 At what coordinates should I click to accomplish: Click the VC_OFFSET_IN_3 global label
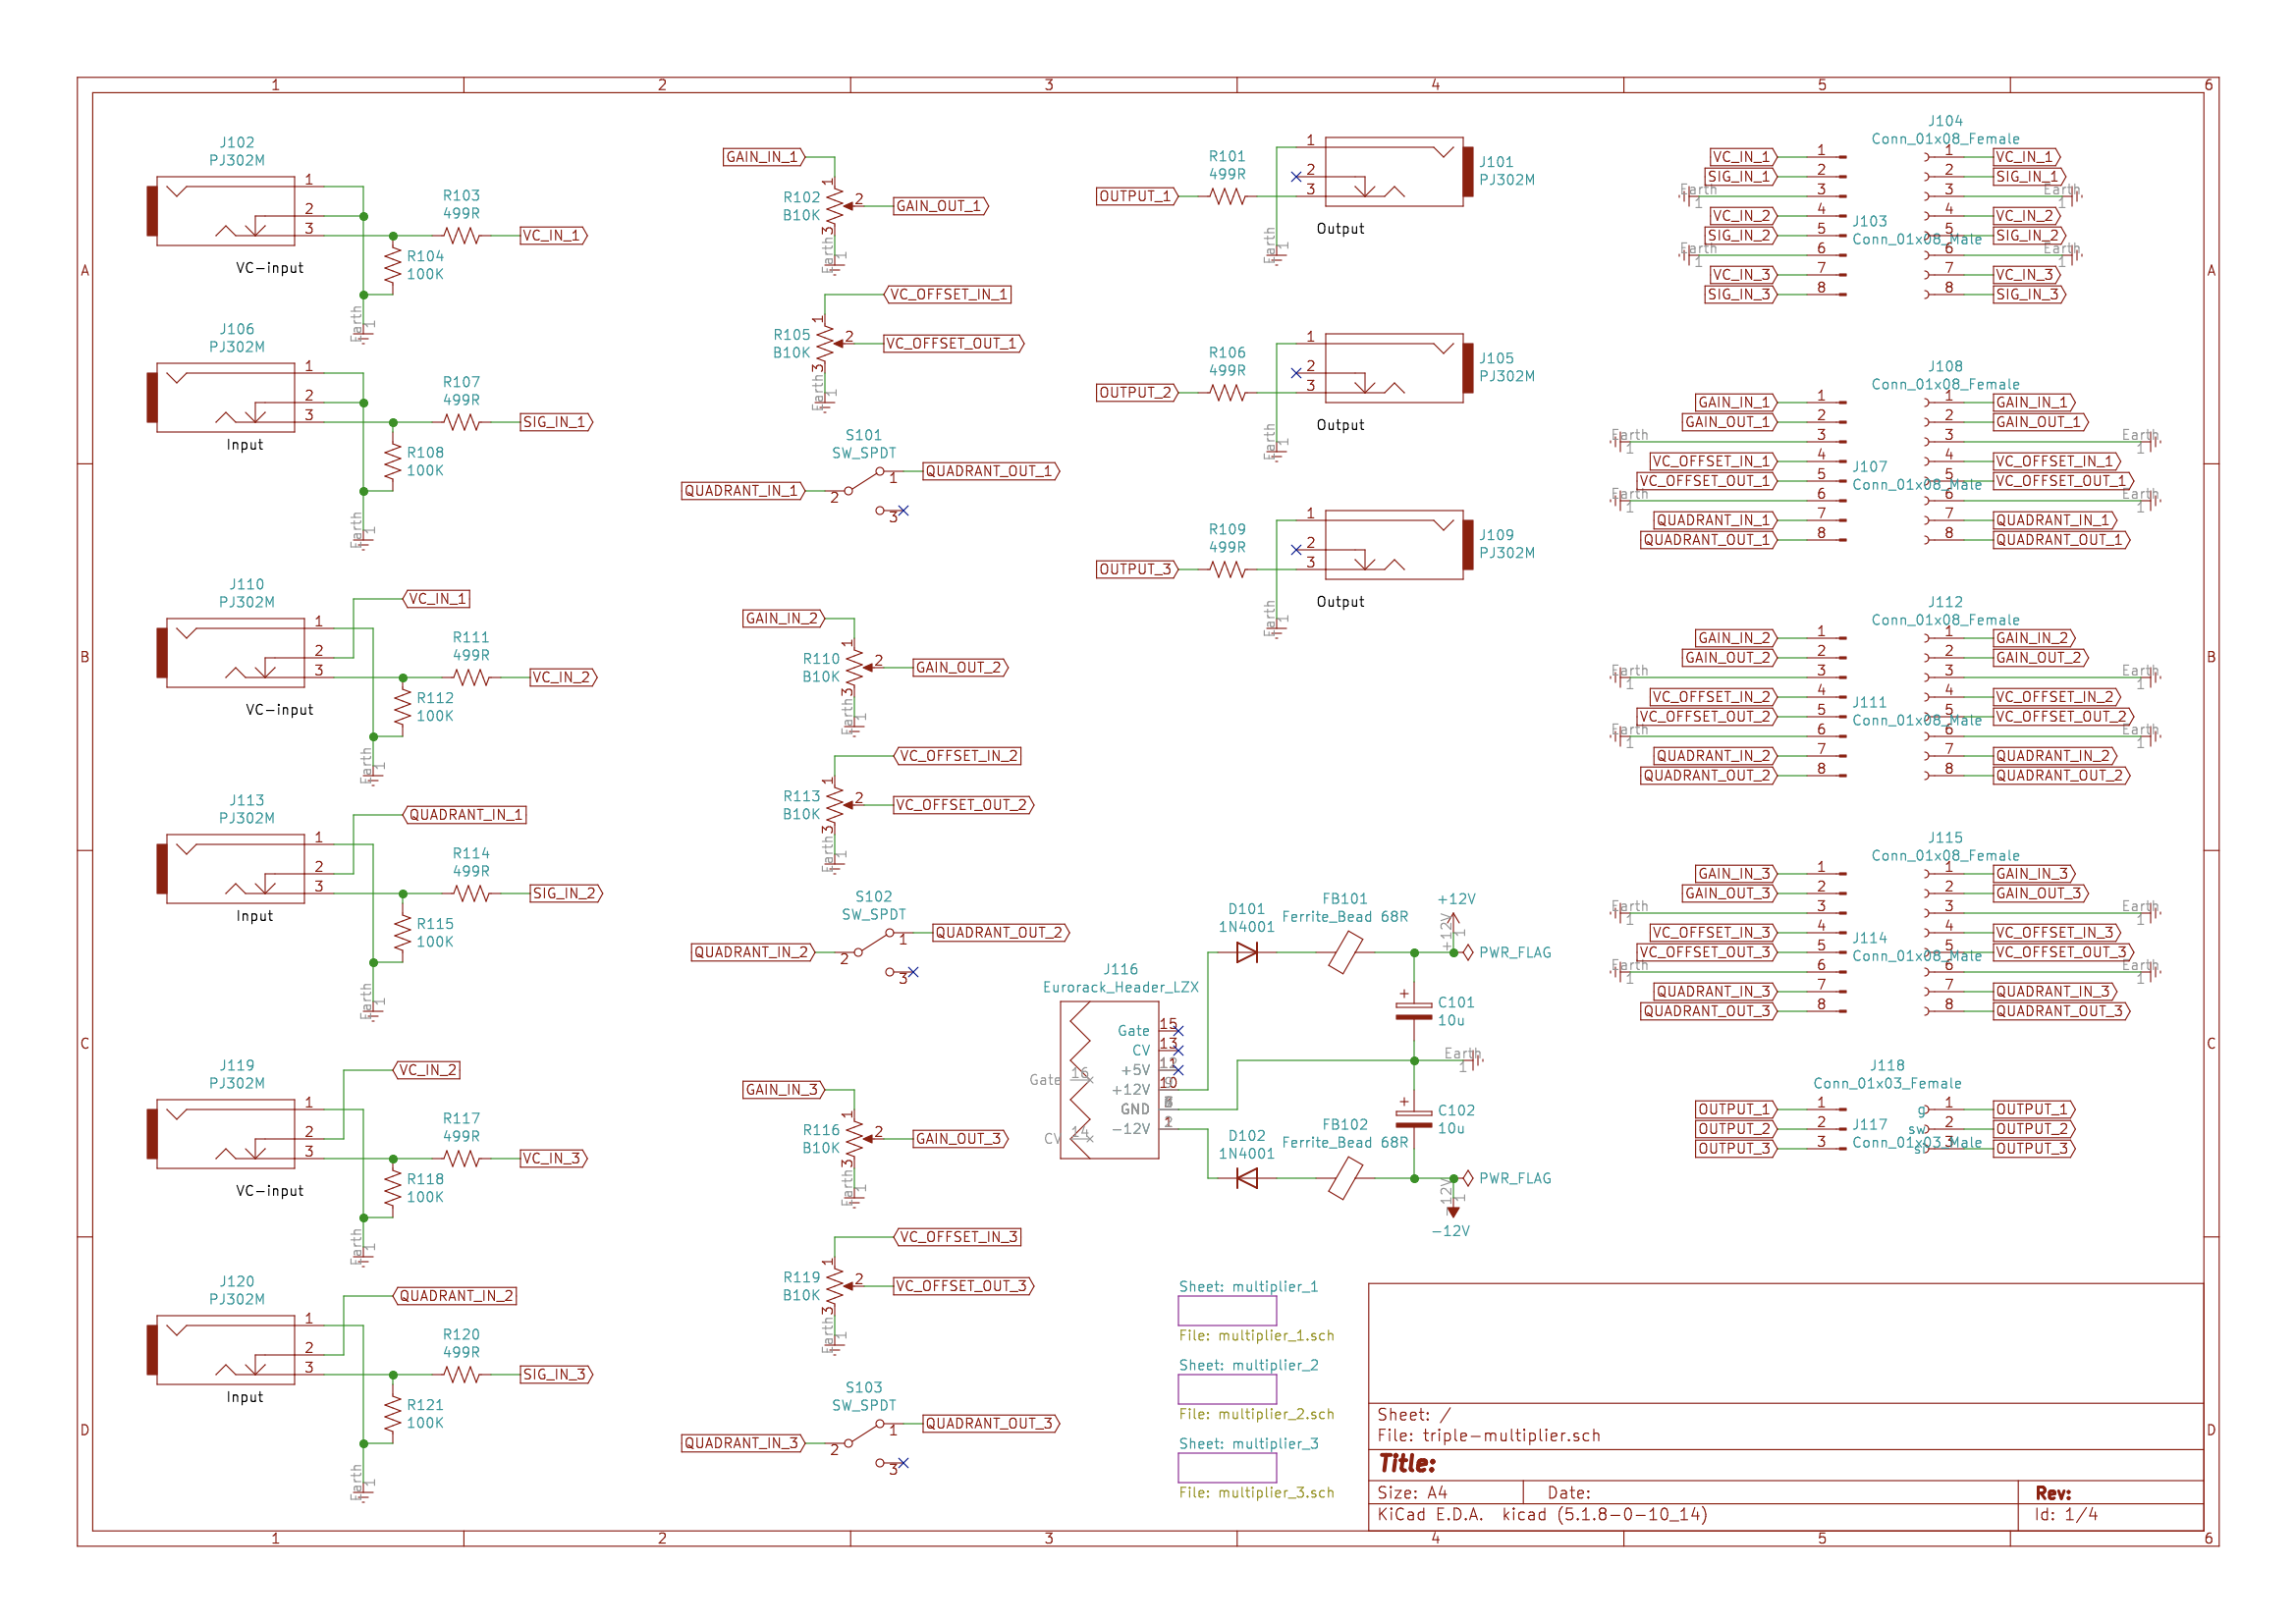(x=958, y=1238)
